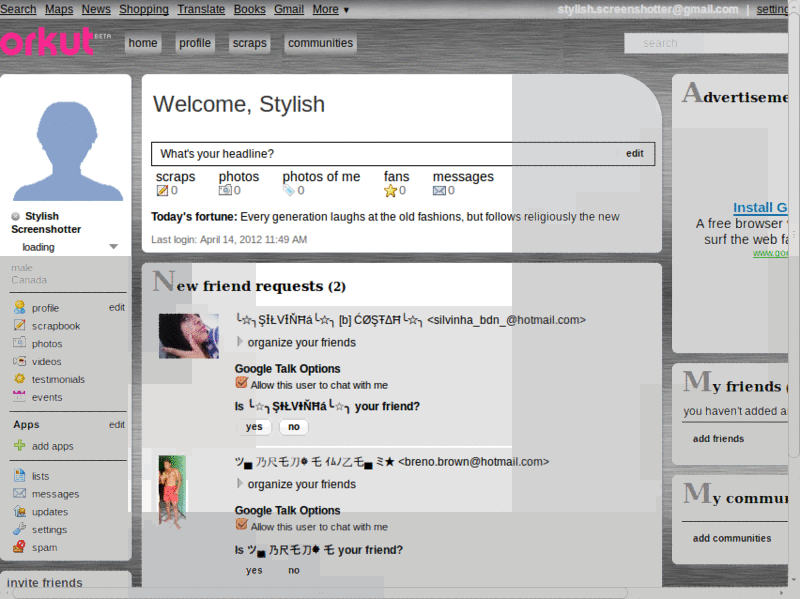Click the photos camera icon under Welcome
Screen dimensions: 800x599
(225, 190)
